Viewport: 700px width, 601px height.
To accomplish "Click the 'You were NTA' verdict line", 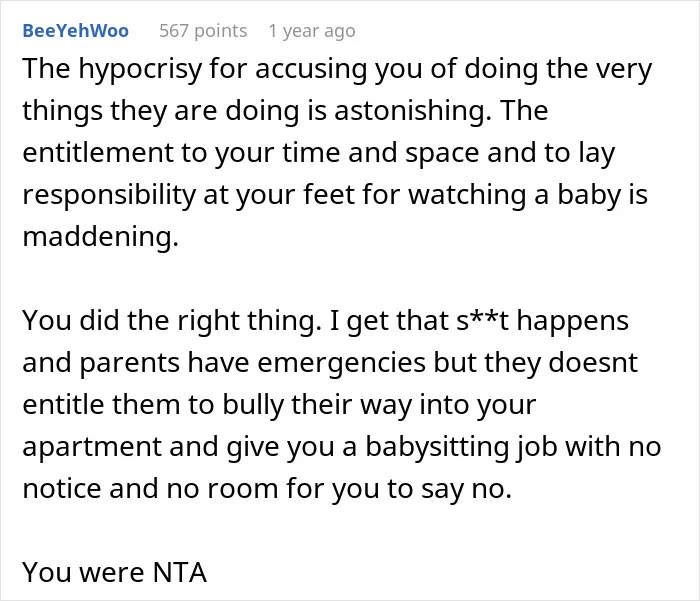I will 114,572.
